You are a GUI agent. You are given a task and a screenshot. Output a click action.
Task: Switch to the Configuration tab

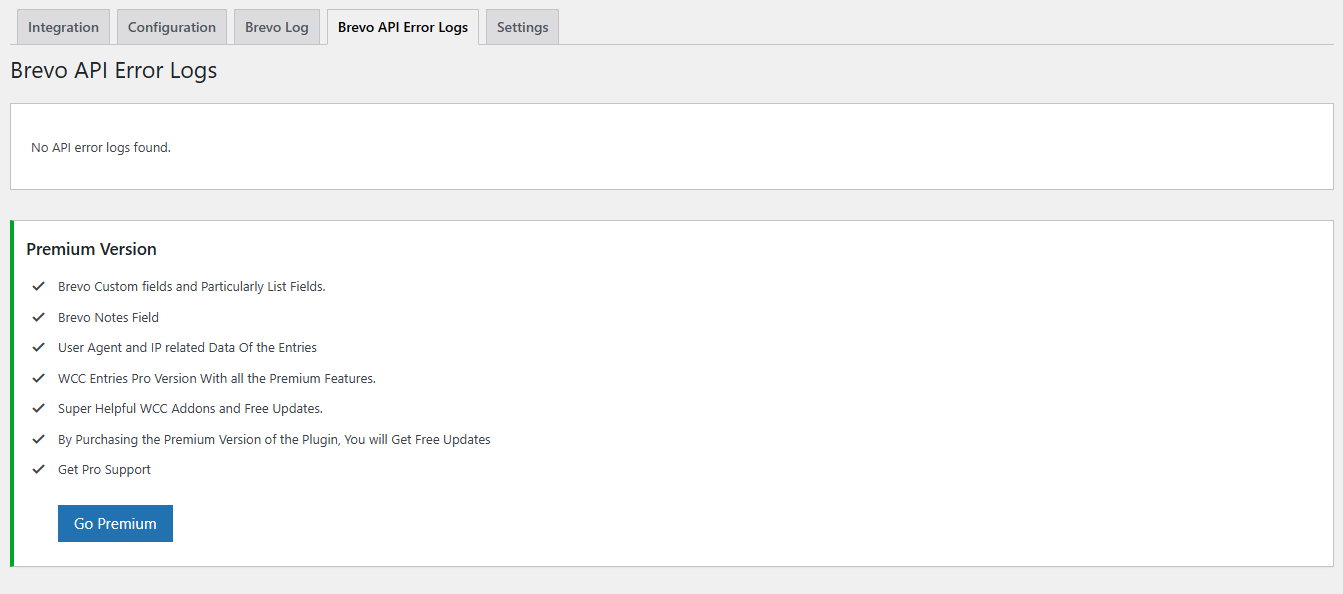click(172, 27)
